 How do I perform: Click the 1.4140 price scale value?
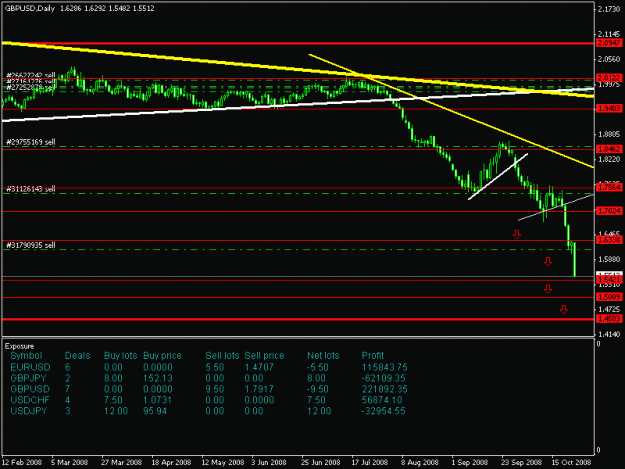[609, 334]
